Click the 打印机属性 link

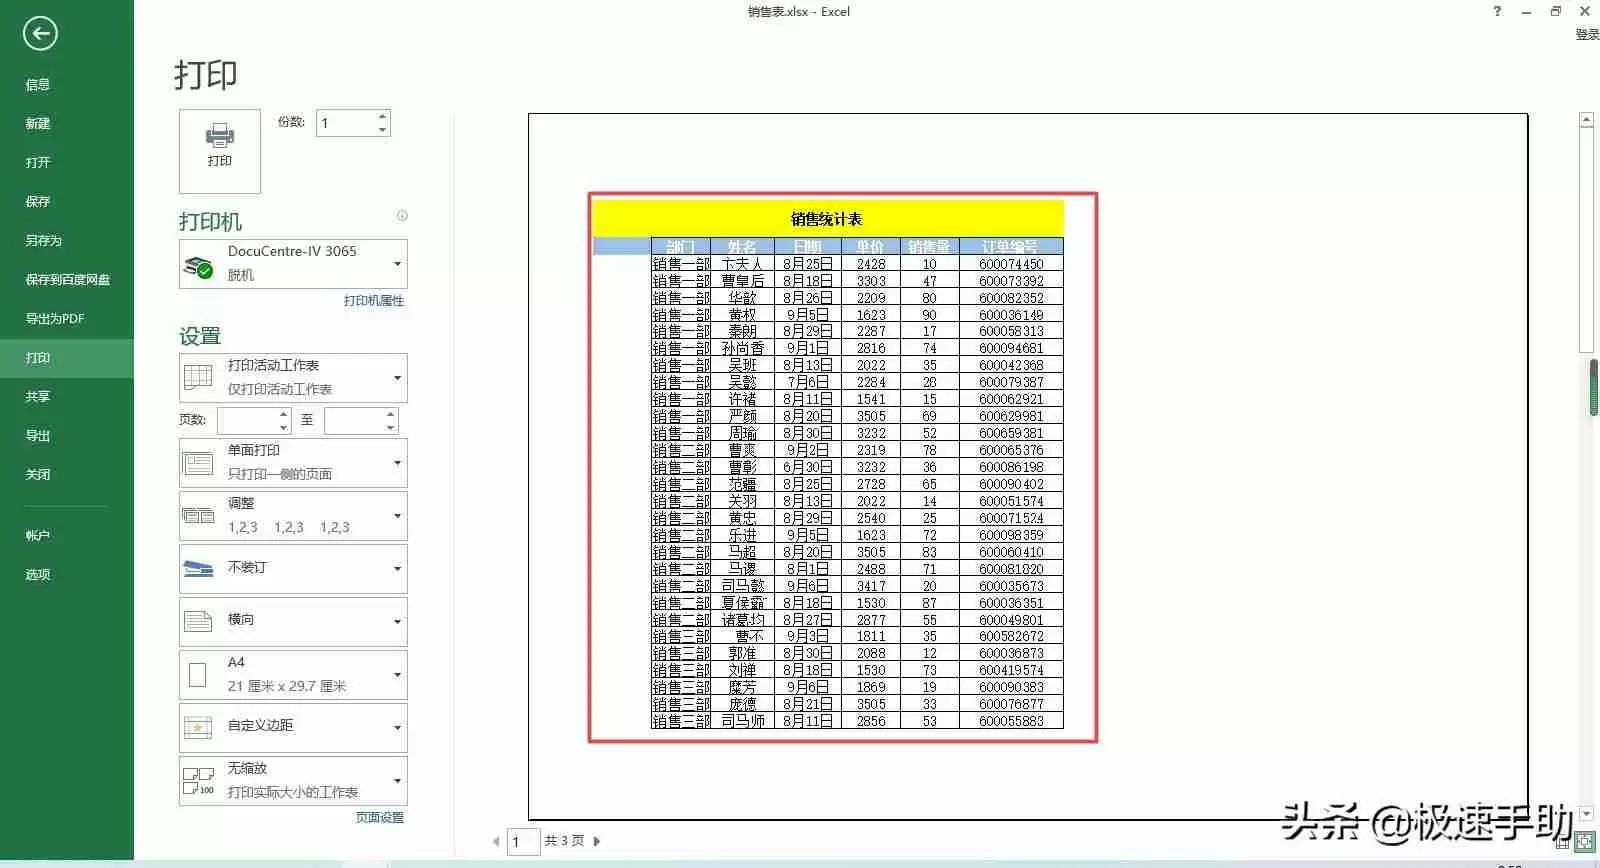click(x=374, y=300)
